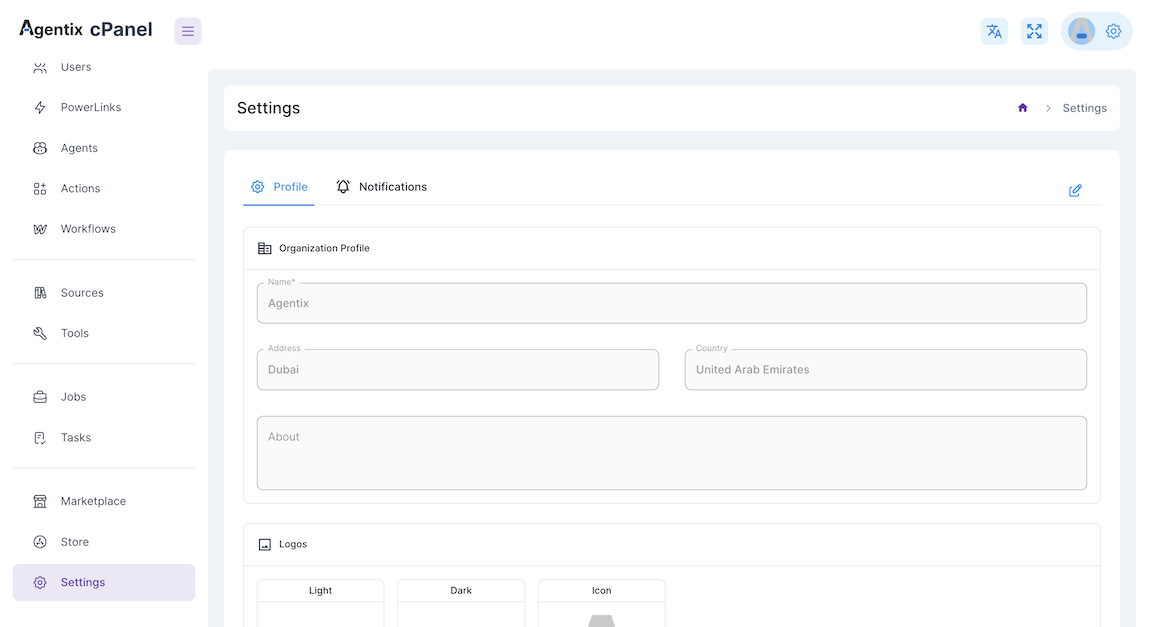
Task: Click the Name field containing Agentix
Action: pyautogui.click(x=672, y=303)
